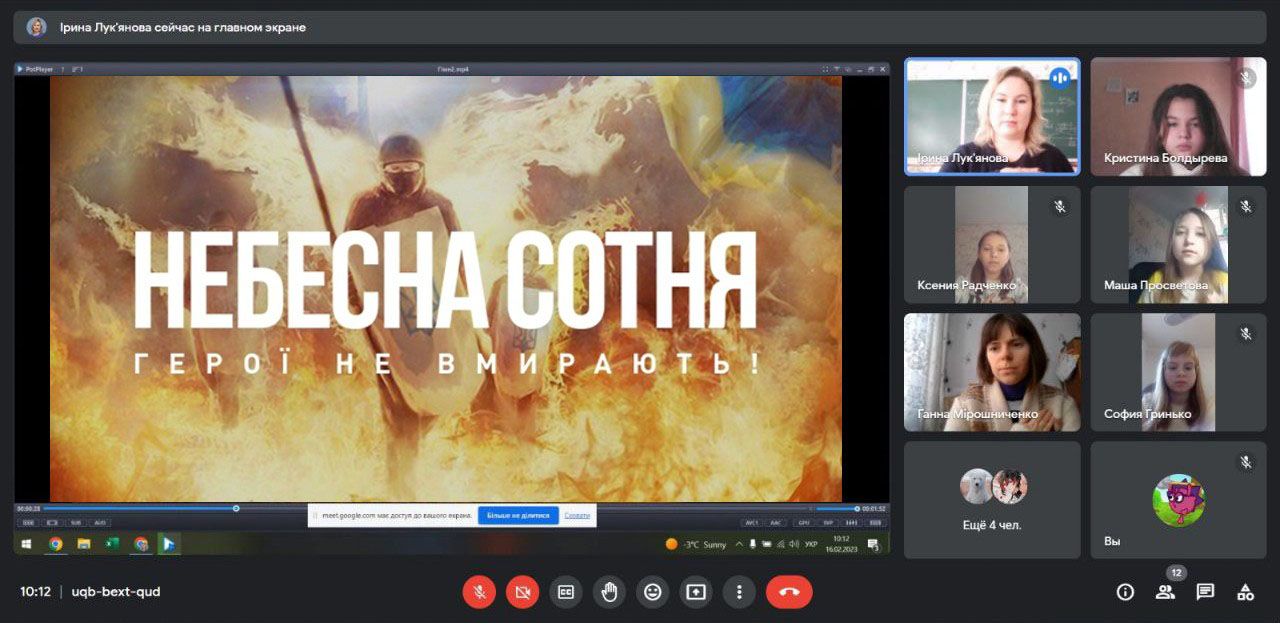Turn on the camera
1280x623 pixels.
tap(522, 592)
